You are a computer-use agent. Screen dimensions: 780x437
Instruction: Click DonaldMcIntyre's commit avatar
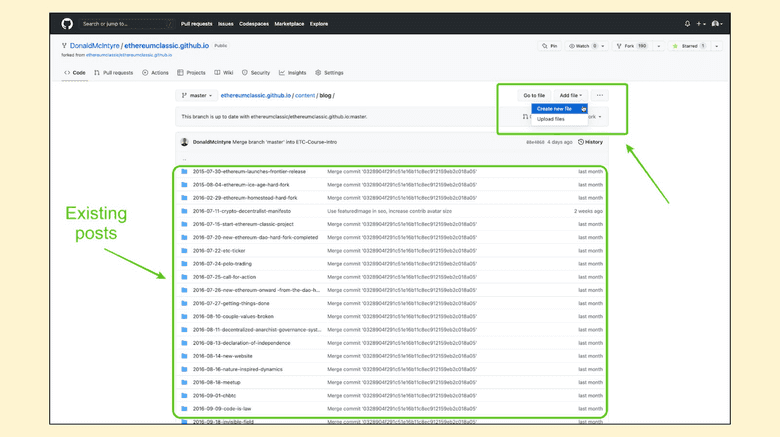[x=185, y=142]
